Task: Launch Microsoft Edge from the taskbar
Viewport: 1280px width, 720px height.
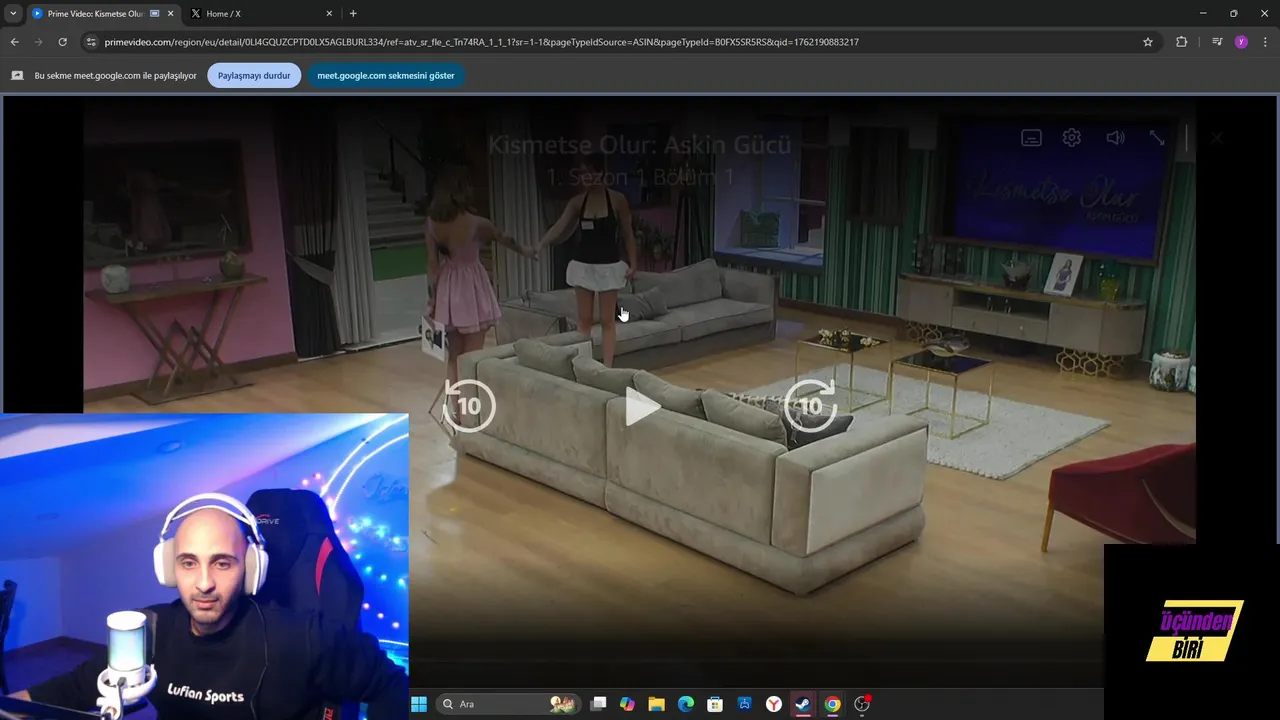Action: pos(686,704)
